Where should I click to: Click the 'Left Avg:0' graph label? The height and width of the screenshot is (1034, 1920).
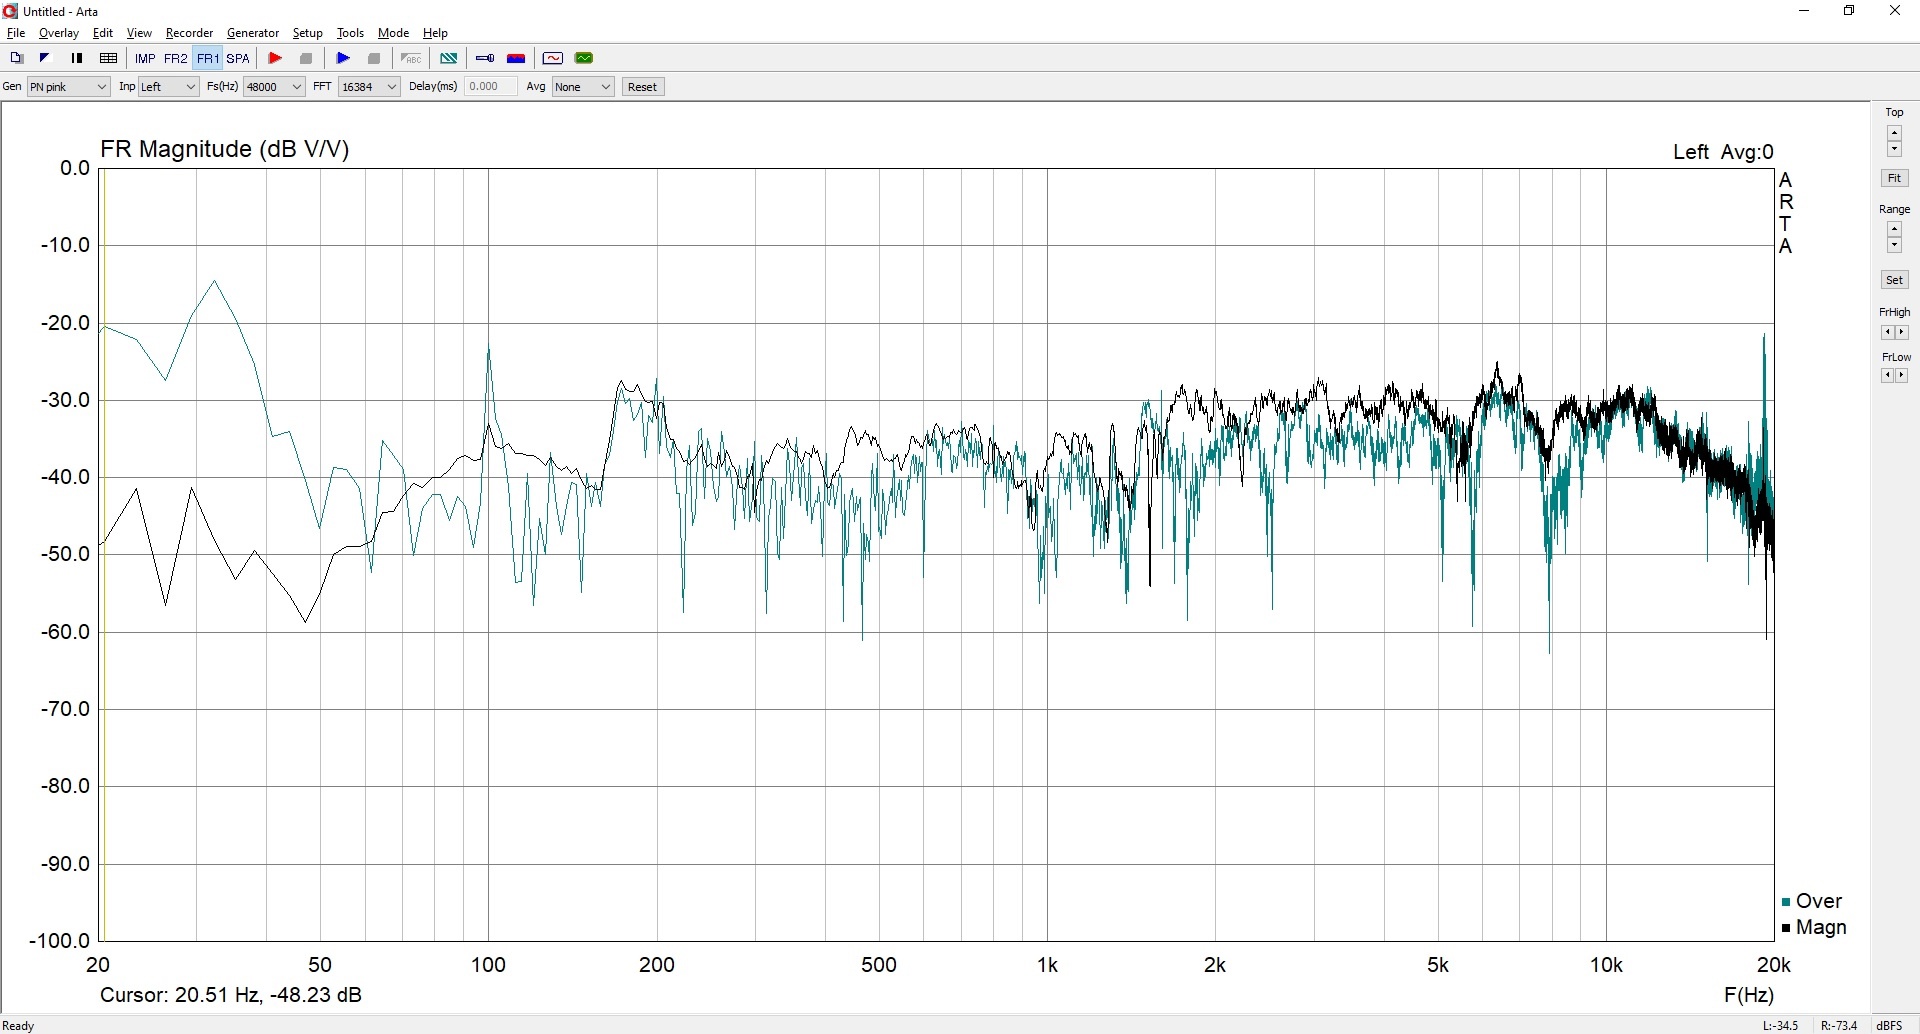point(1723,152)
